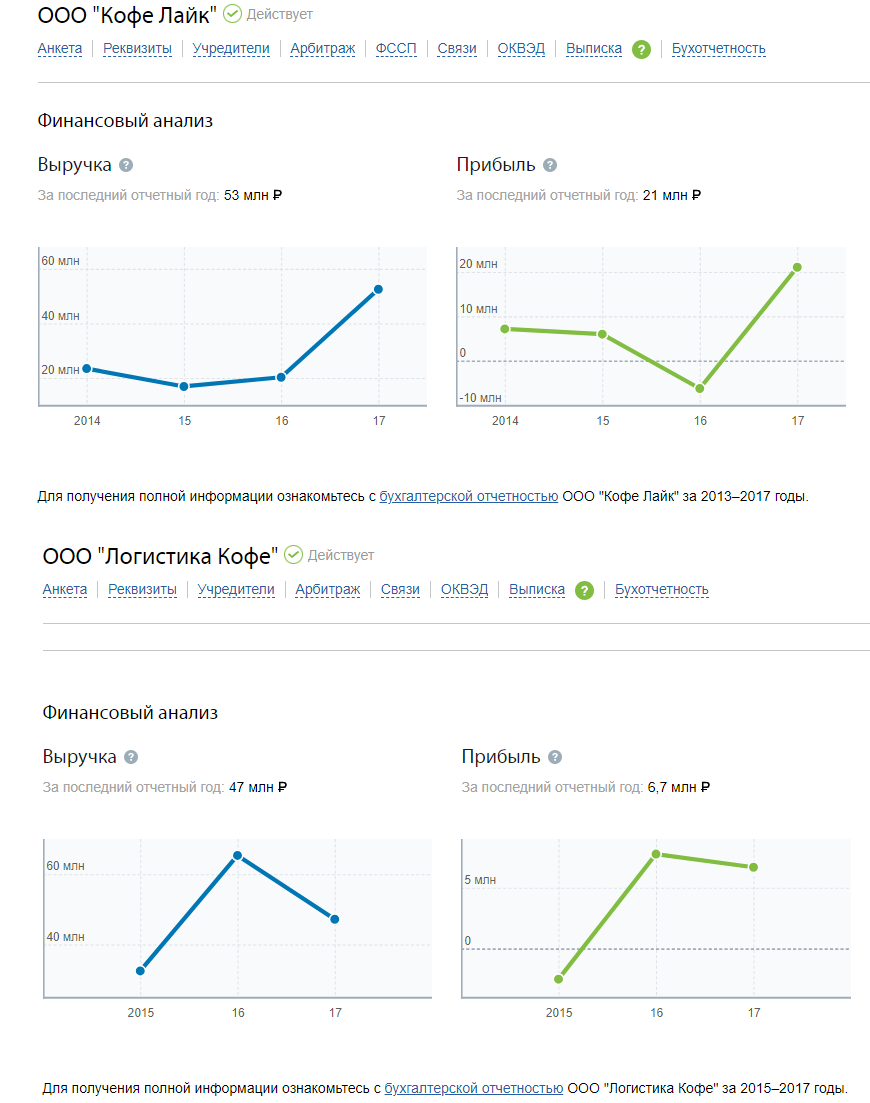Open Бухотчетность link for Кофе Лайк
The width and height of the screenshot is (870, 1103).
pyautogui.click(x=718, y=48)
